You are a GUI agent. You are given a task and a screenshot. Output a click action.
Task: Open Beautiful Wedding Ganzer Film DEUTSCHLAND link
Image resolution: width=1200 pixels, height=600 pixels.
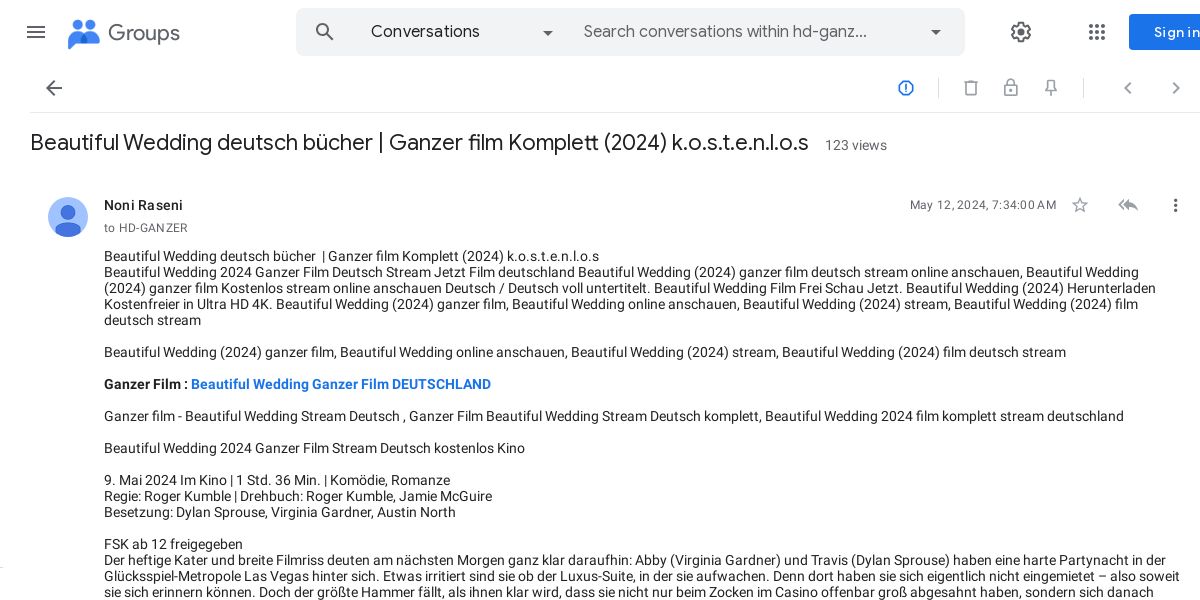click(x=341, y=384)
